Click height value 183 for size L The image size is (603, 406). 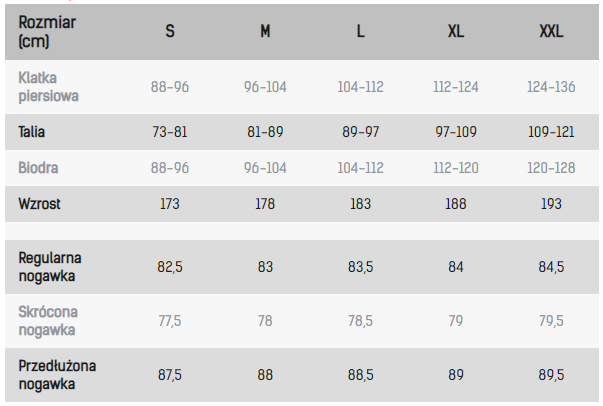(x=361, y=203)
